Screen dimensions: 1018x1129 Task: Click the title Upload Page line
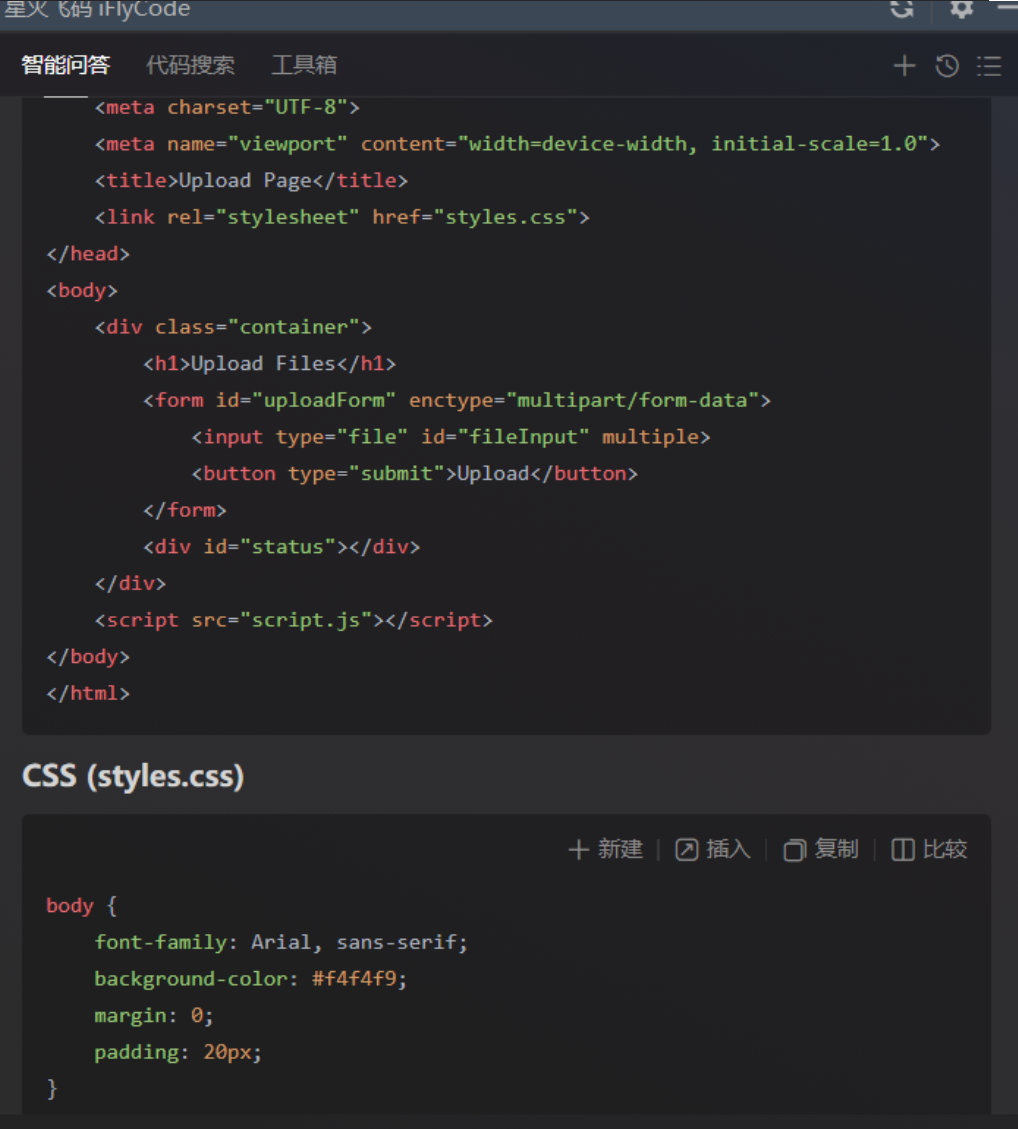click(x=251, y=181)
